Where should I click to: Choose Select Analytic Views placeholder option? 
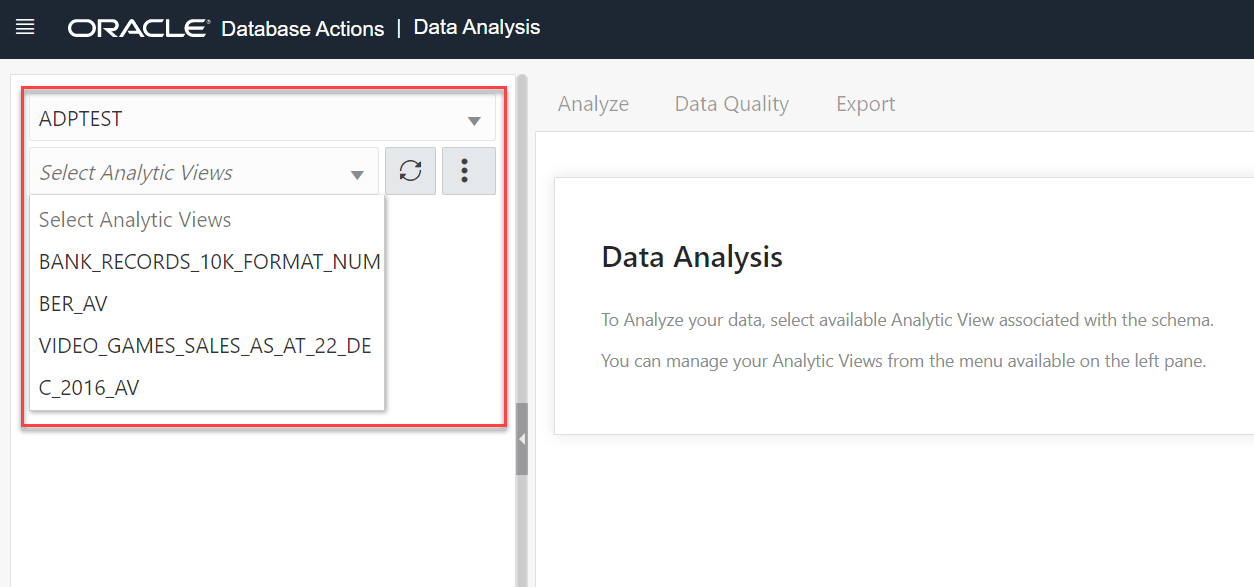coord(134,219)
